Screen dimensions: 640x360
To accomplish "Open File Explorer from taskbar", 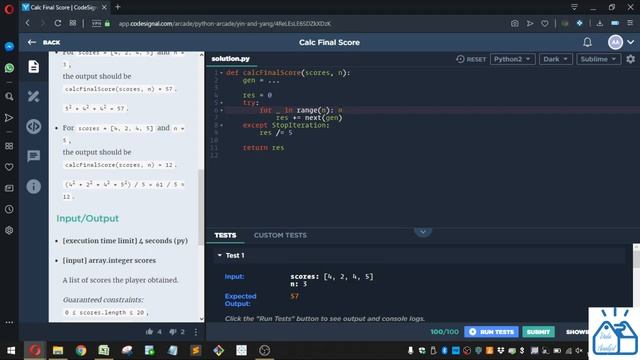I will click(x=58, y=350).
